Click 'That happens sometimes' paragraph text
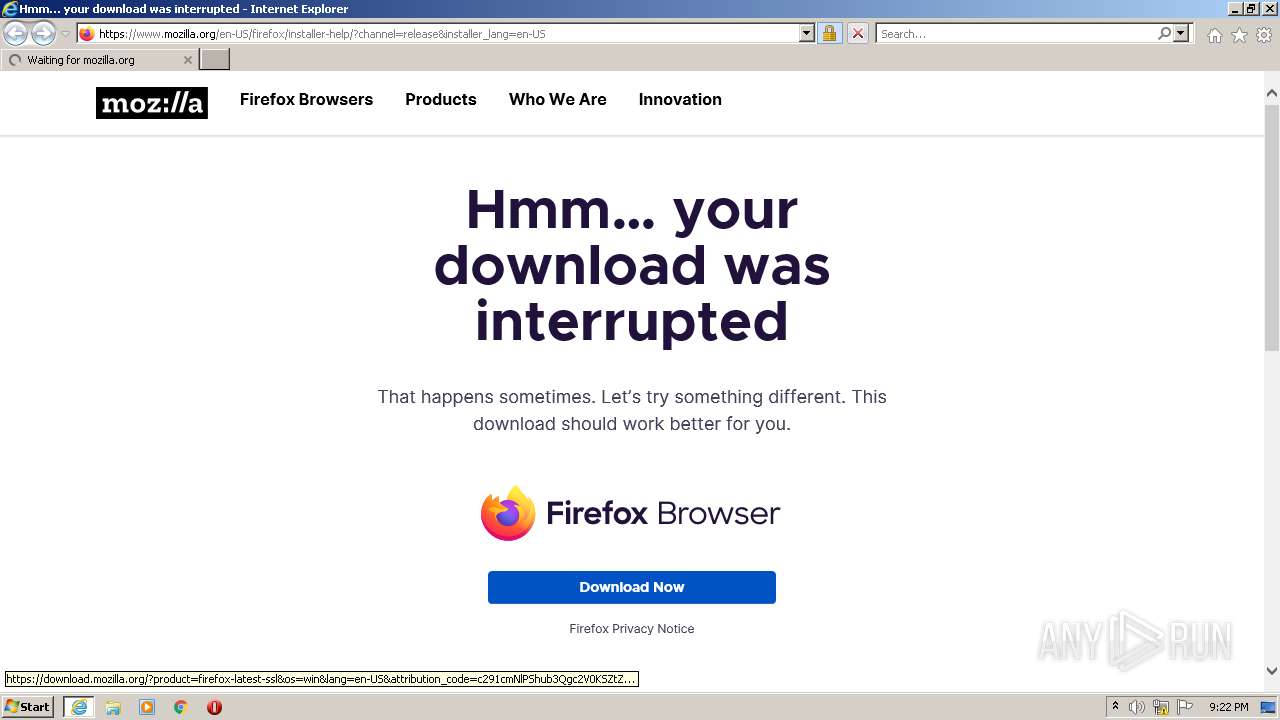 [x=632, y=410]
